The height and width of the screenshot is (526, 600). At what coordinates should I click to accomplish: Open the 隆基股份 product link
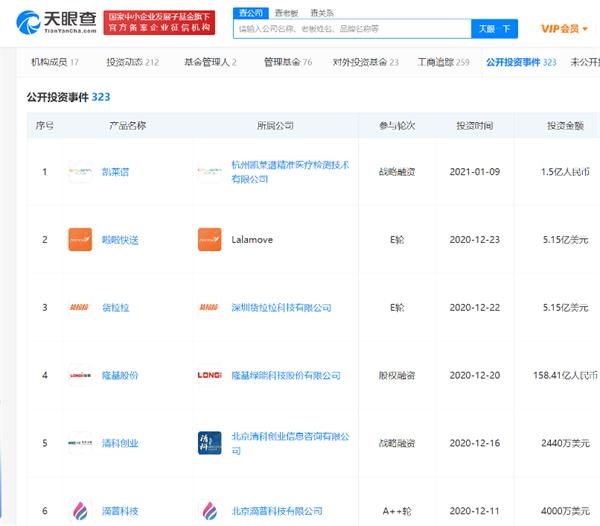(x=120, y=375)
